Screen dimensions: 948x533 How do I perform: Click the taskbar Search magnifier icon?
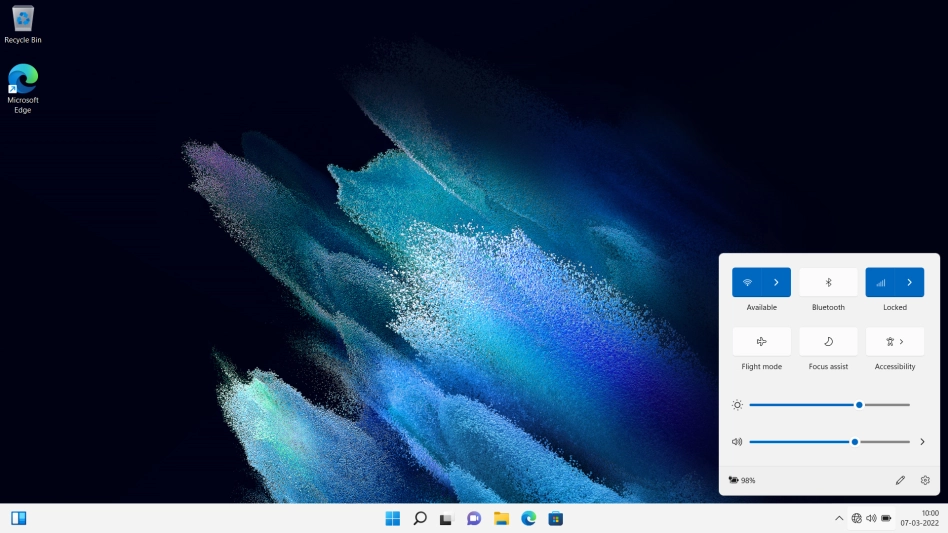pyautogui.click(x=420, y=518)
